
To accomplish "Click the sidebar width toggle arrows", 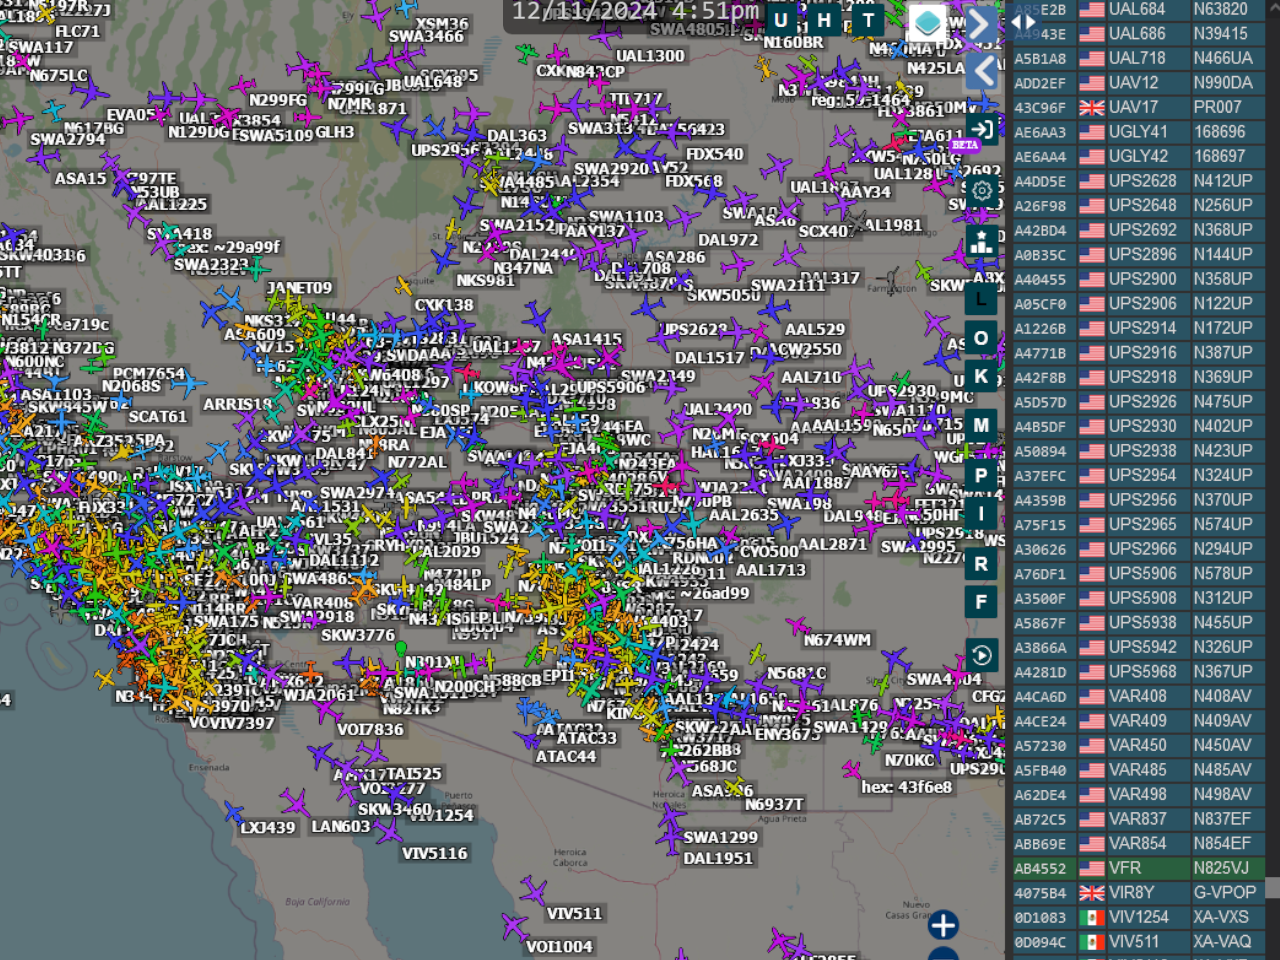I will click(x=1023, y=22).
